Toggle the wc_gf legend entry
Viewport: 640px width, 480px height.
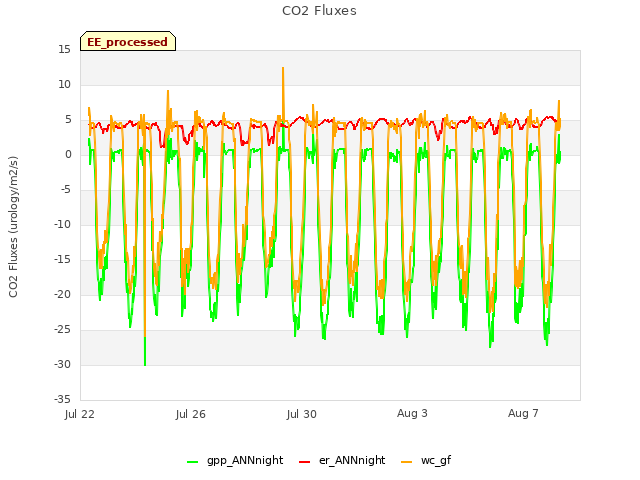pos(426,461)
